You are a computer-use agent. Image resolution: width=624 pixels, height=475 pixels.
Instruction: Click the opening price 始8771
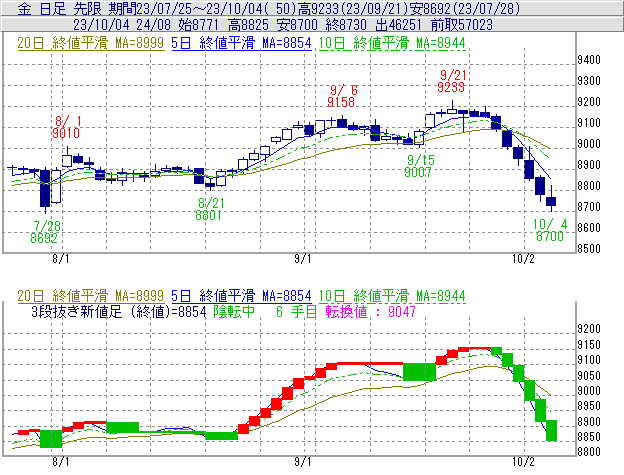(199, 25)
